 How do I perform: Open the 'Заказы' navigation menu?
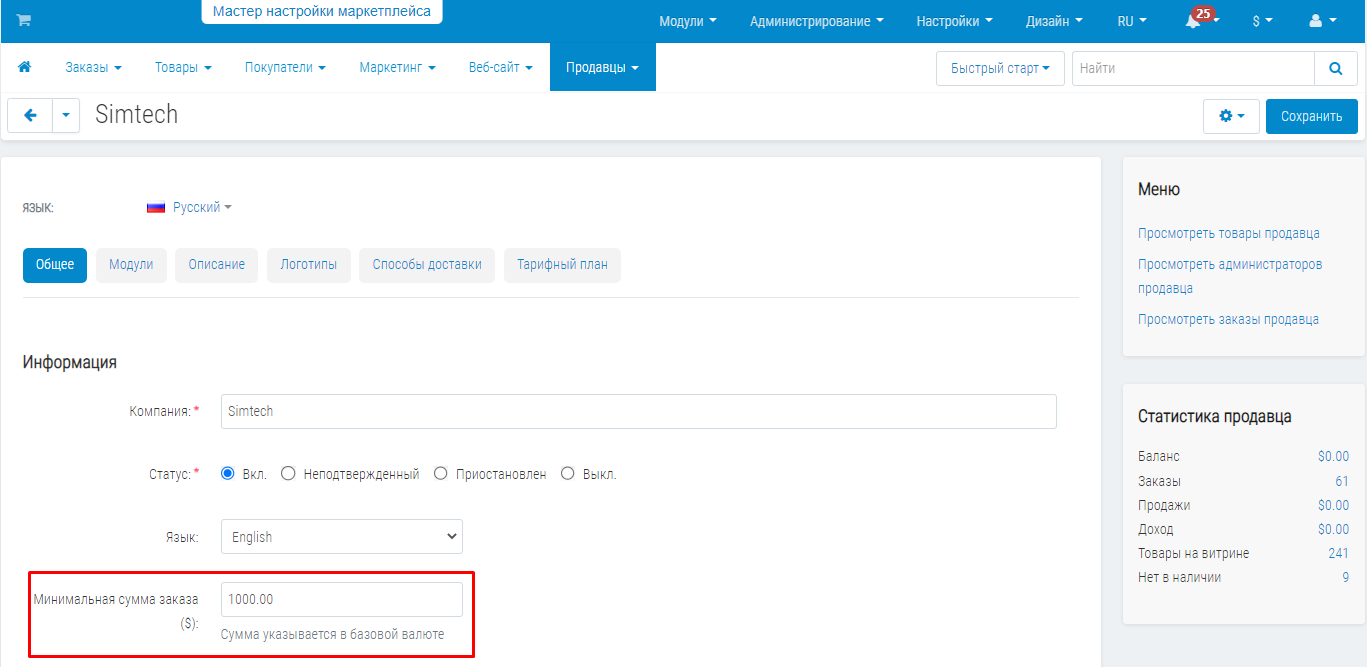coord(94,67)
